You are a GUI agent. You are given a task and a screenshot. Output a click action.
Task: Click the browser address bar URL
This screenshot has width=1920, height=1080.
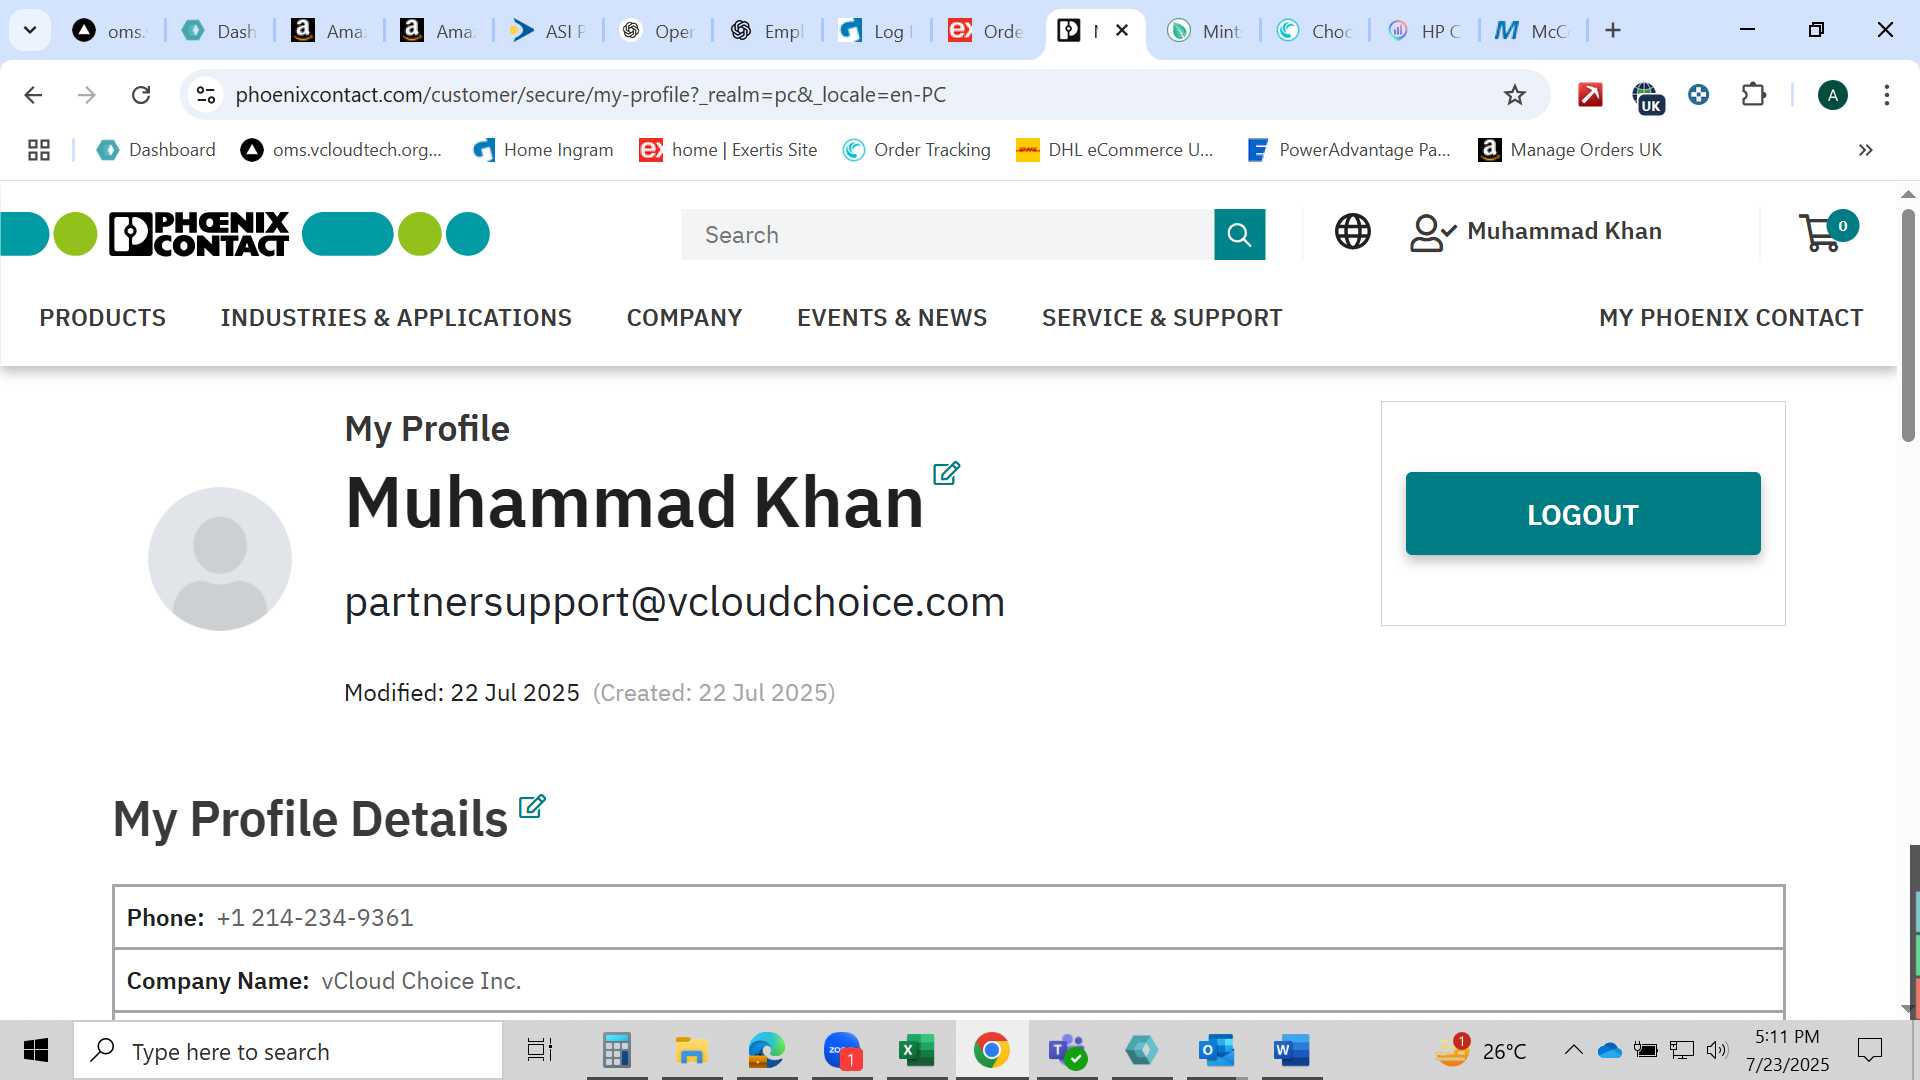click(591, 95)
